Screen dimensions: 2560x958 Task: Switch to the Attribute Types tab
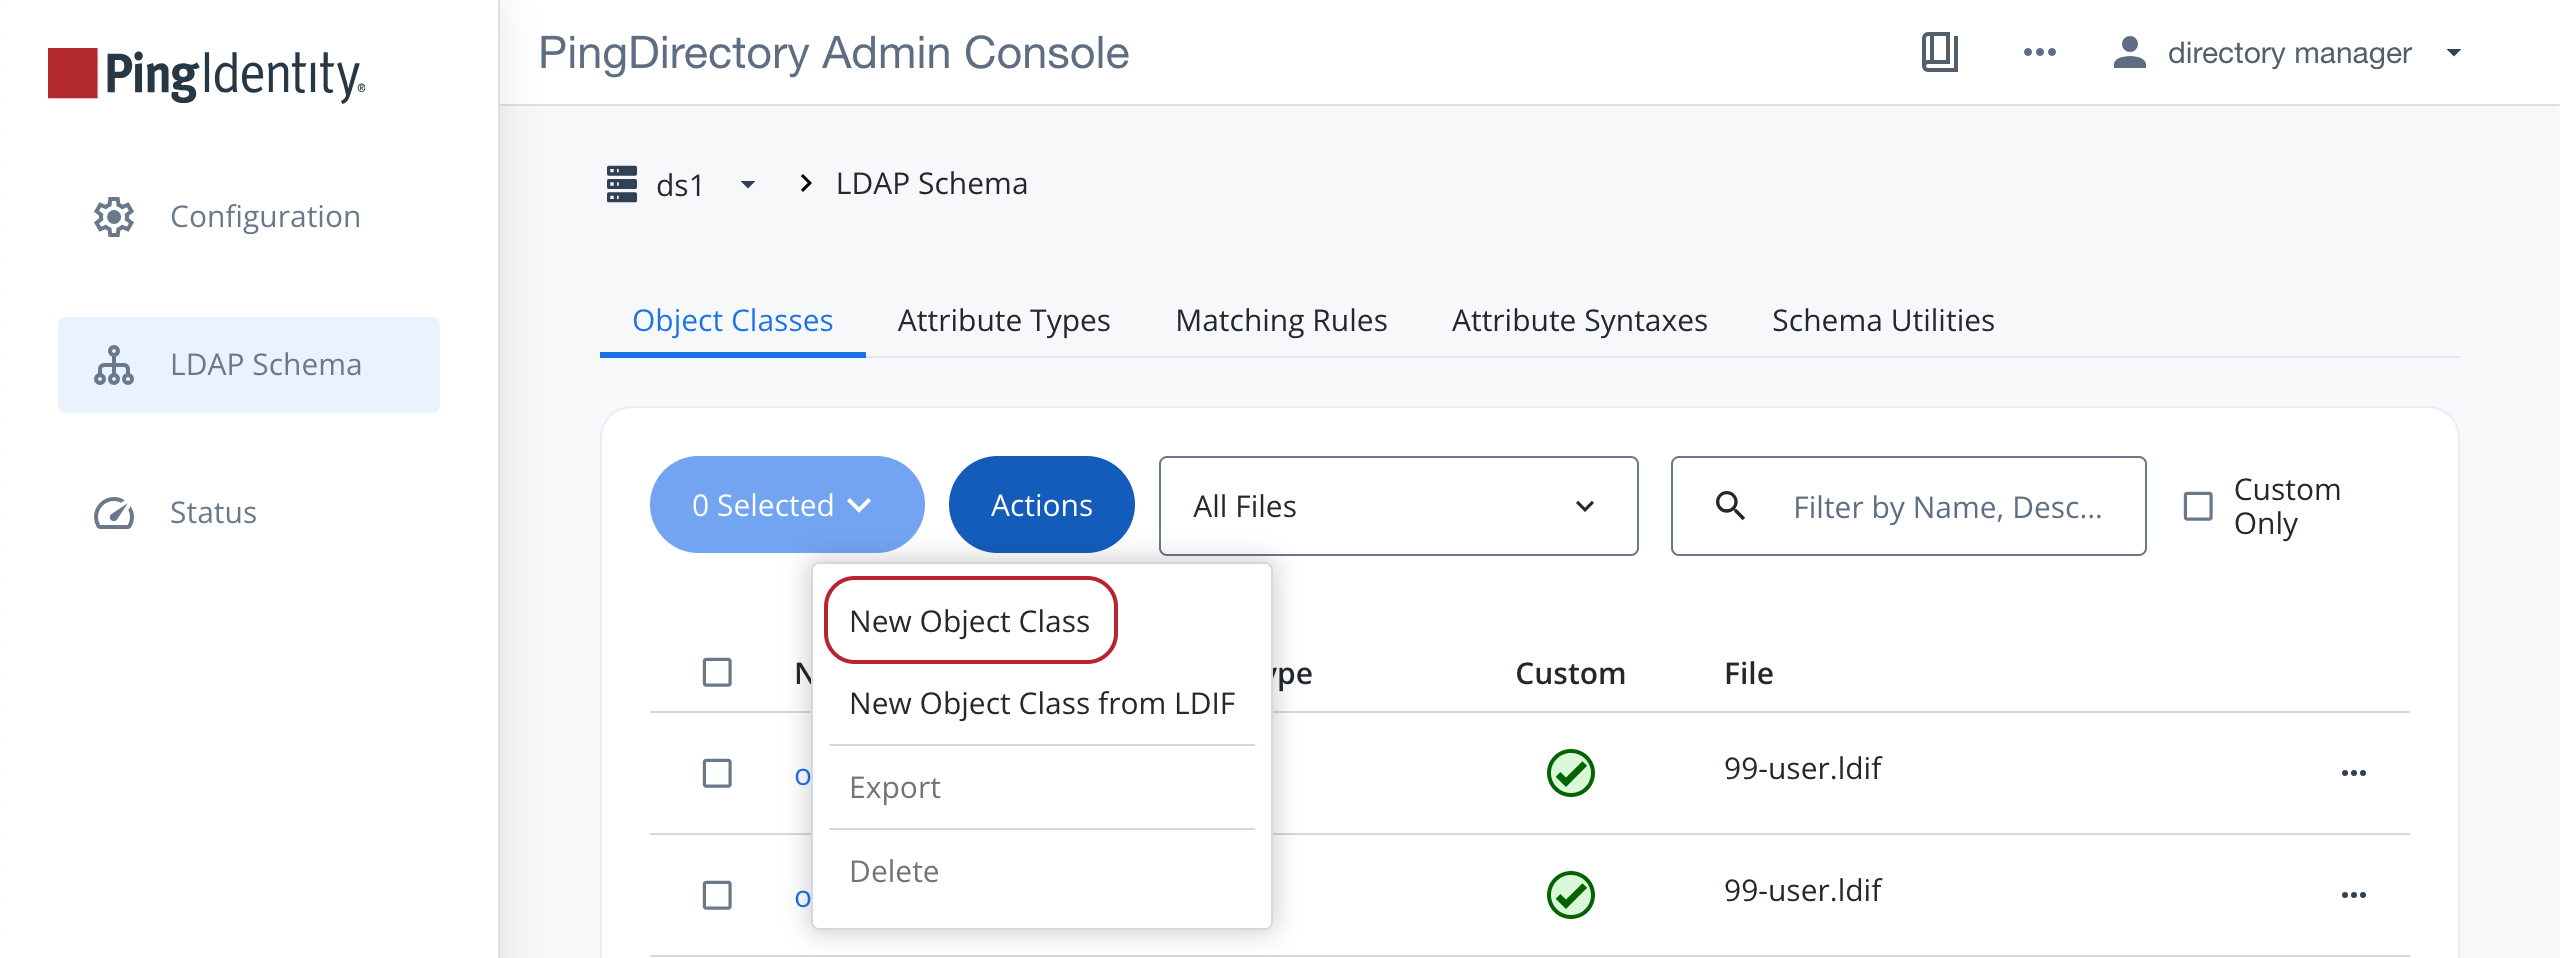[x=1003, y=320]
